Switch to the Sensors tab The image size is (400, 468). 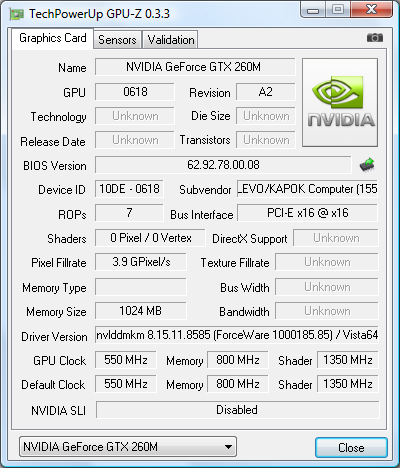[x=117, y=40]
